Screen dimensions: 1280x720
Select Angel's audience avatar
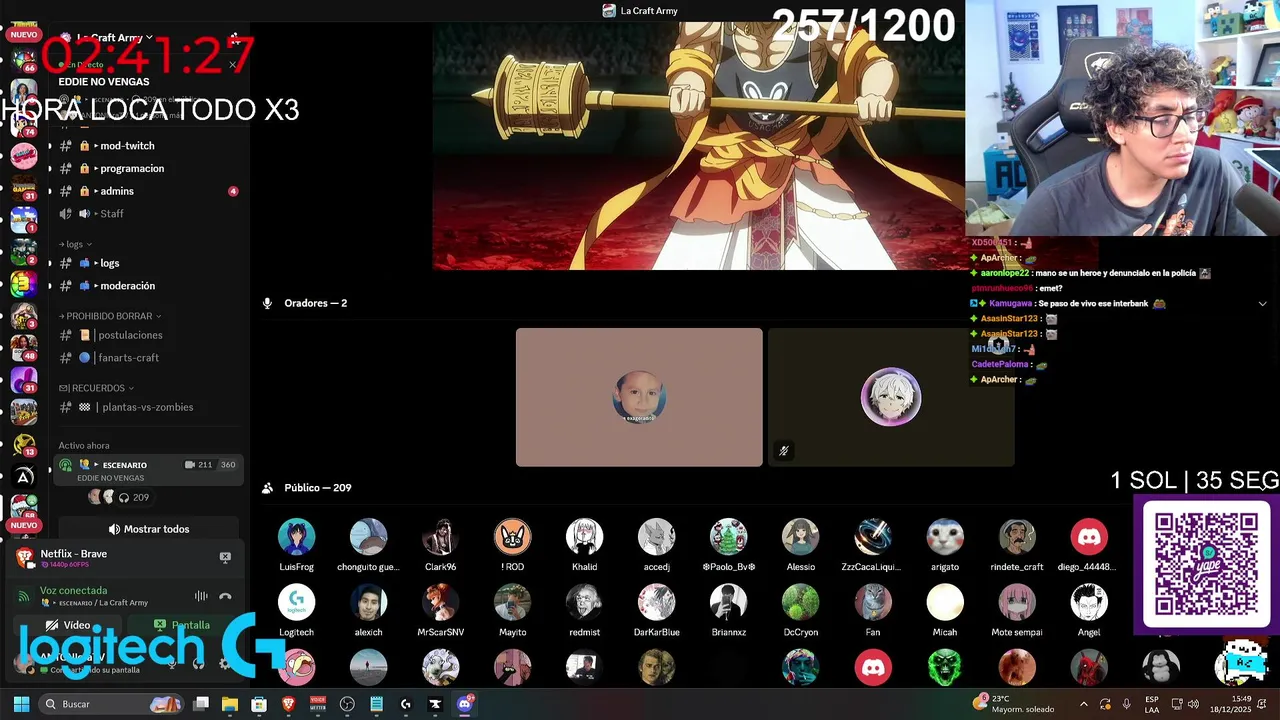point(1089,603)
